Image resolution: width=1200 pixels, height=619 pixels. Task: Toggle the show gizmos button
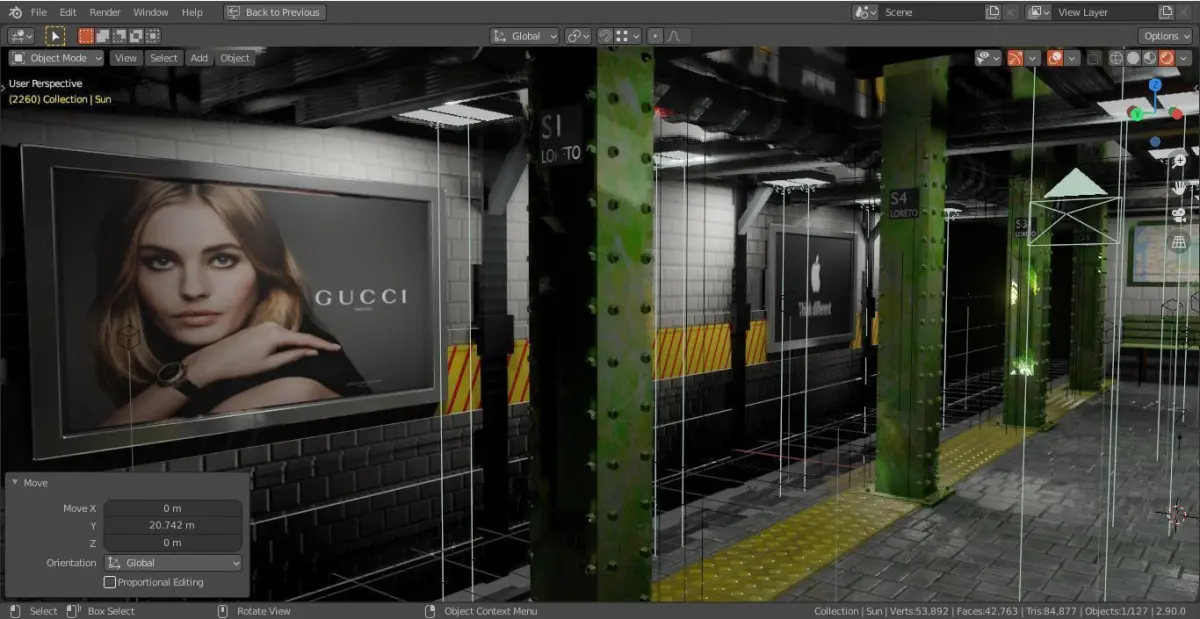point(1016,58)
